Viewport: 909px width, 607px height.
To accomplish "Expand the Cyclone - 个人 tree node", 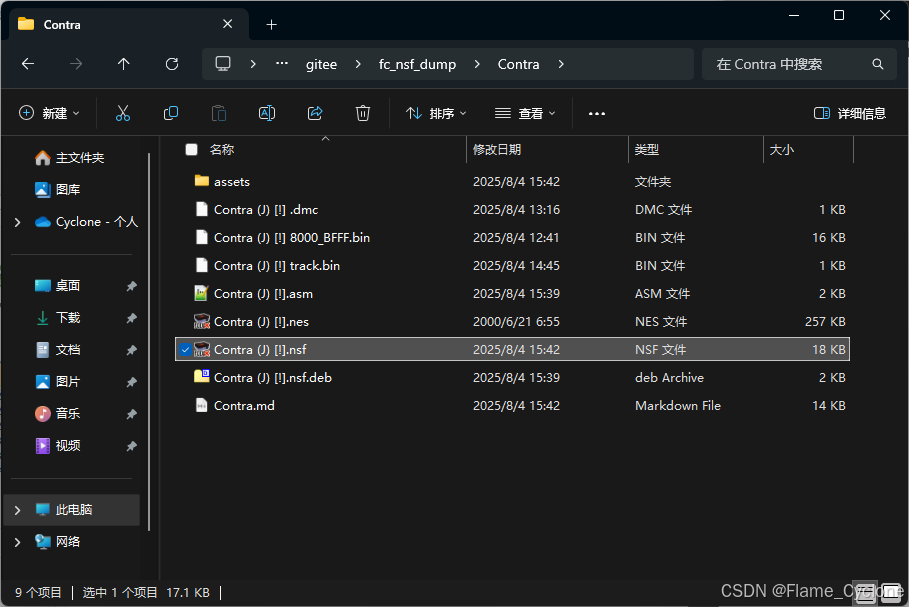I will (x=17, y=222).
